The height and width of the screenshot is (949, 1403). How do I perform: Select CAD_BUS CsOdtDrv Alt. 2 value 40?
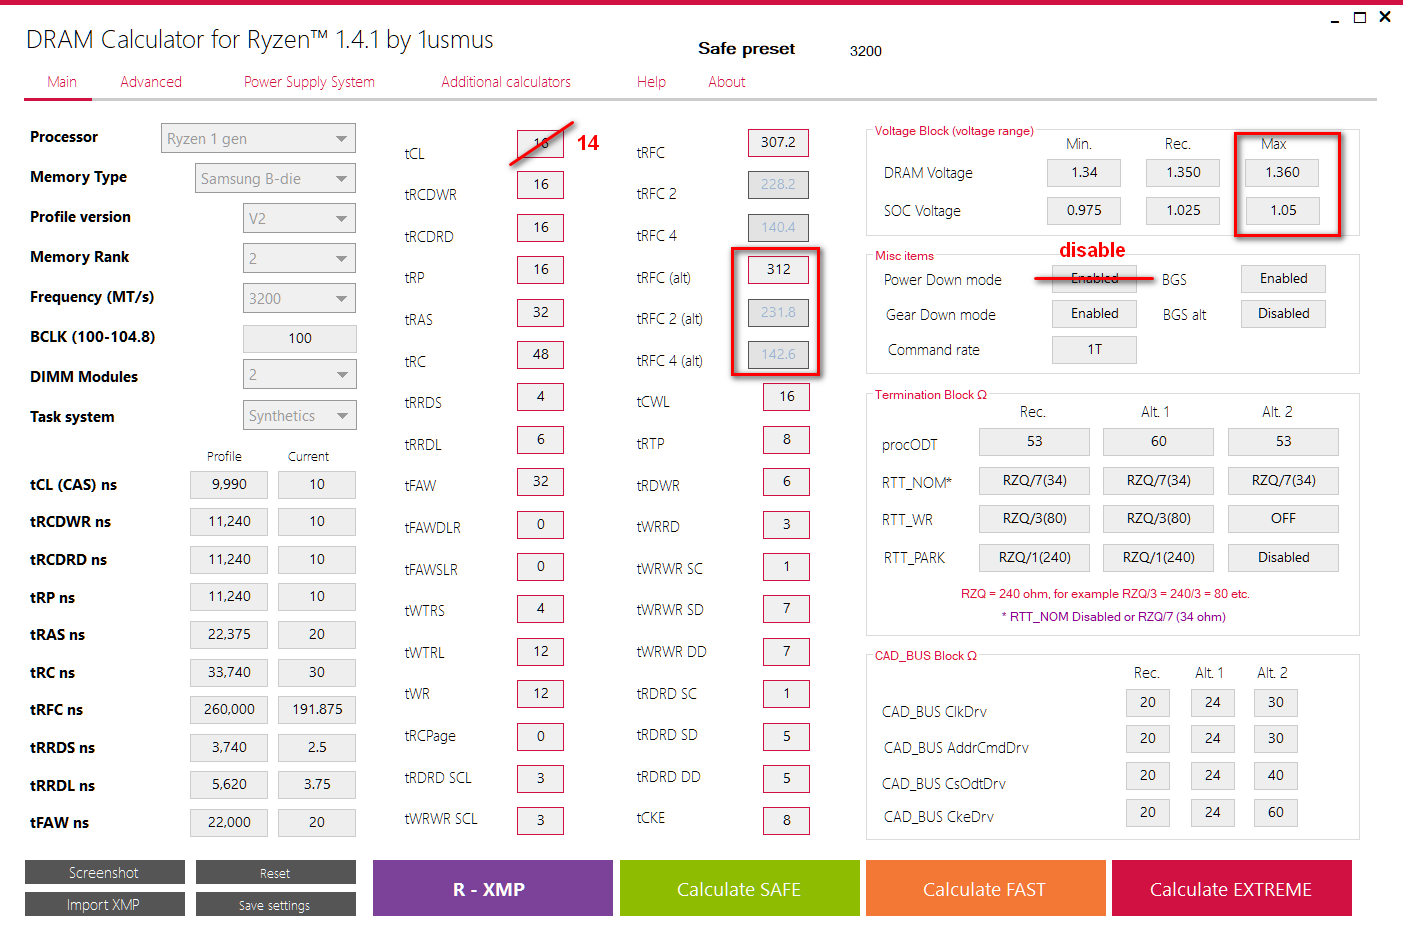pyautogui.click(x=1276, y=776)
